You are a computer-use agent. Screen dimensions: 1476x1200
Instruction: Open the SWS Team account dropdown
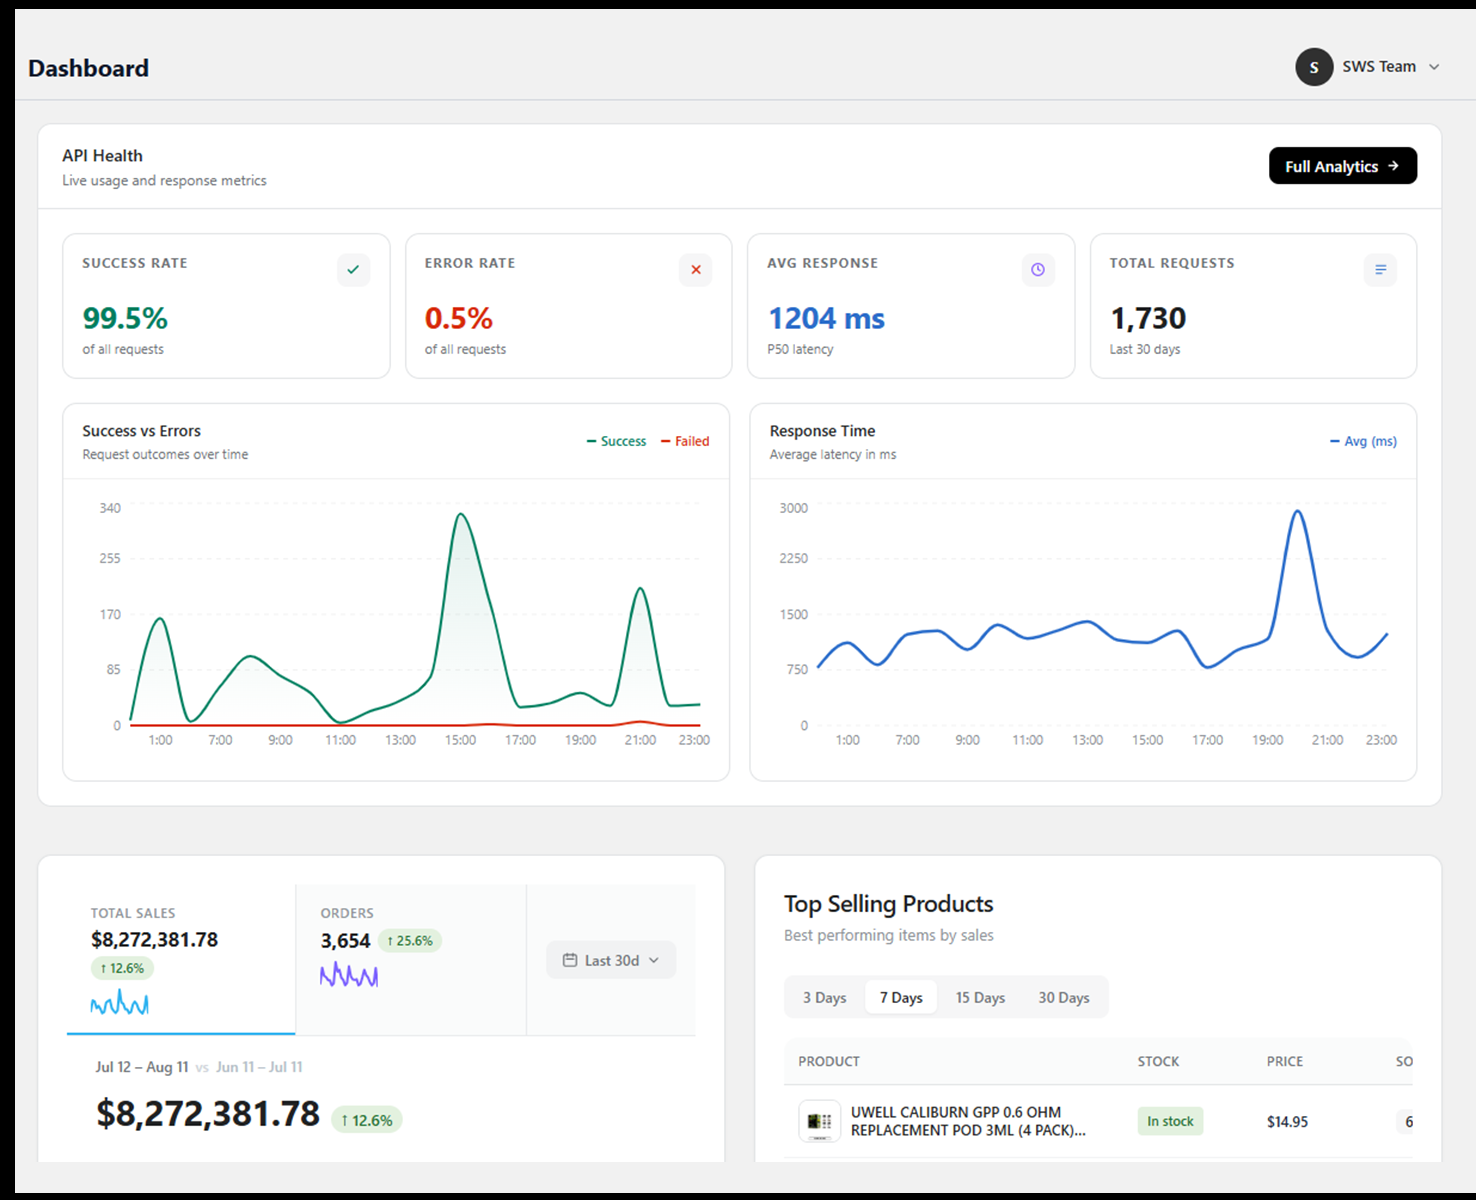(x=1368, y=67)
